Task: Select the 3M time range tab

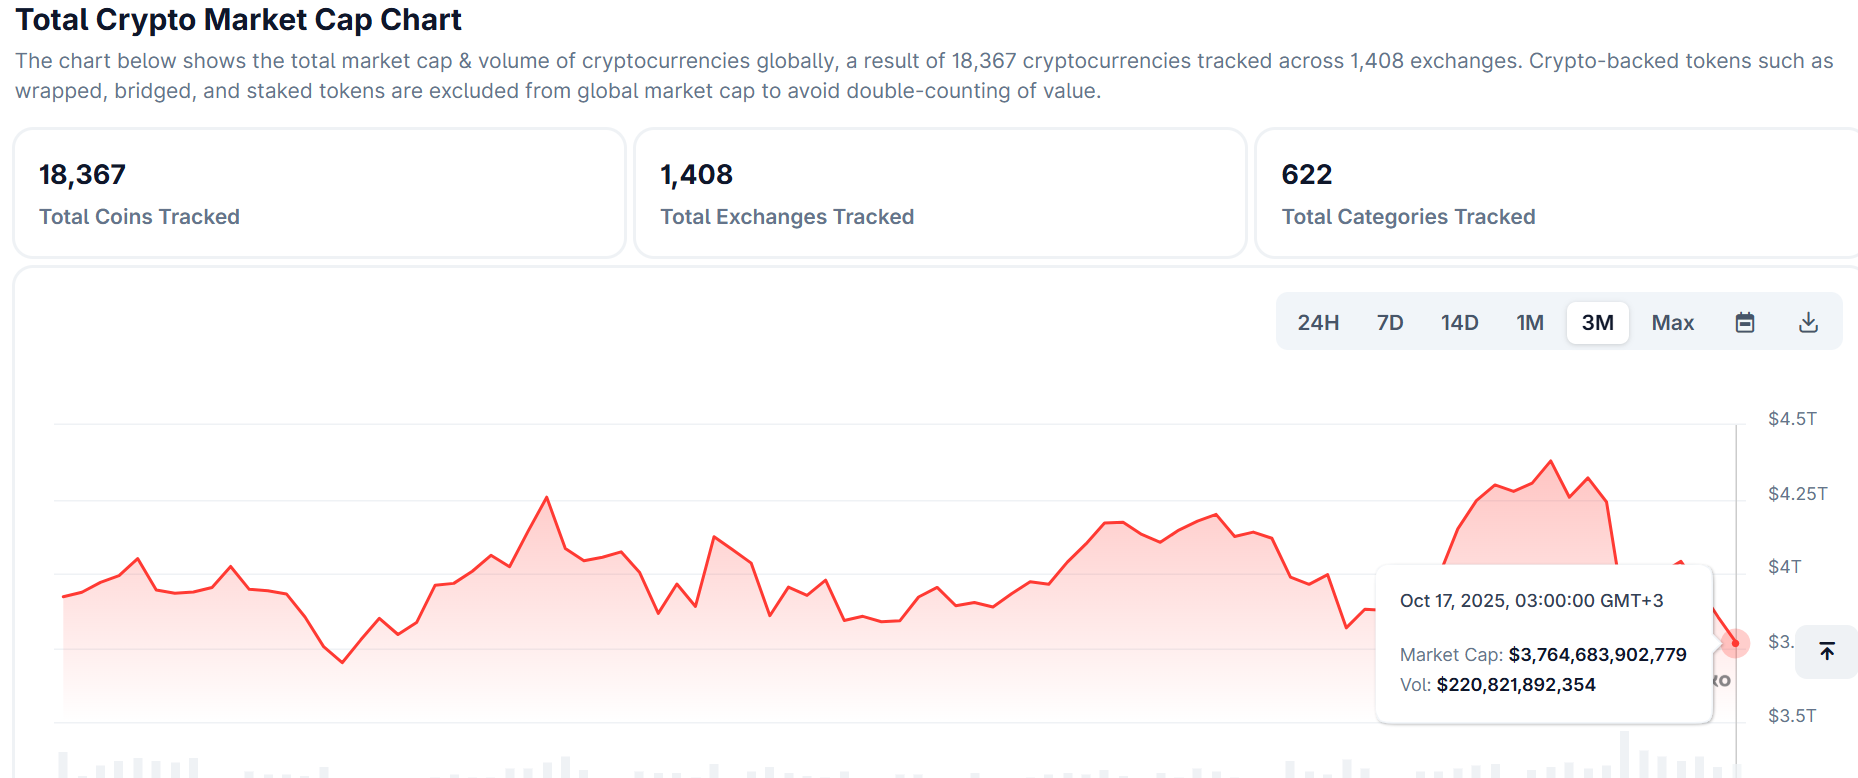Action: pyautogui.click(x=1597, y=322)
